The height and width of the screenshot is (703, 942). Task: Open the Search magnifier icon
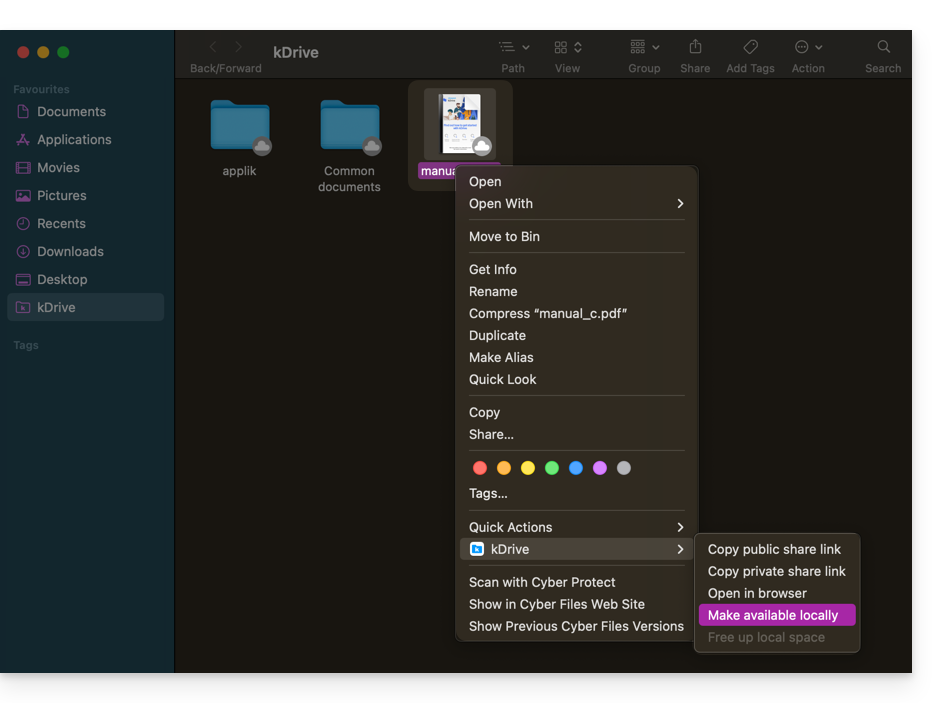tap(883, 47)
